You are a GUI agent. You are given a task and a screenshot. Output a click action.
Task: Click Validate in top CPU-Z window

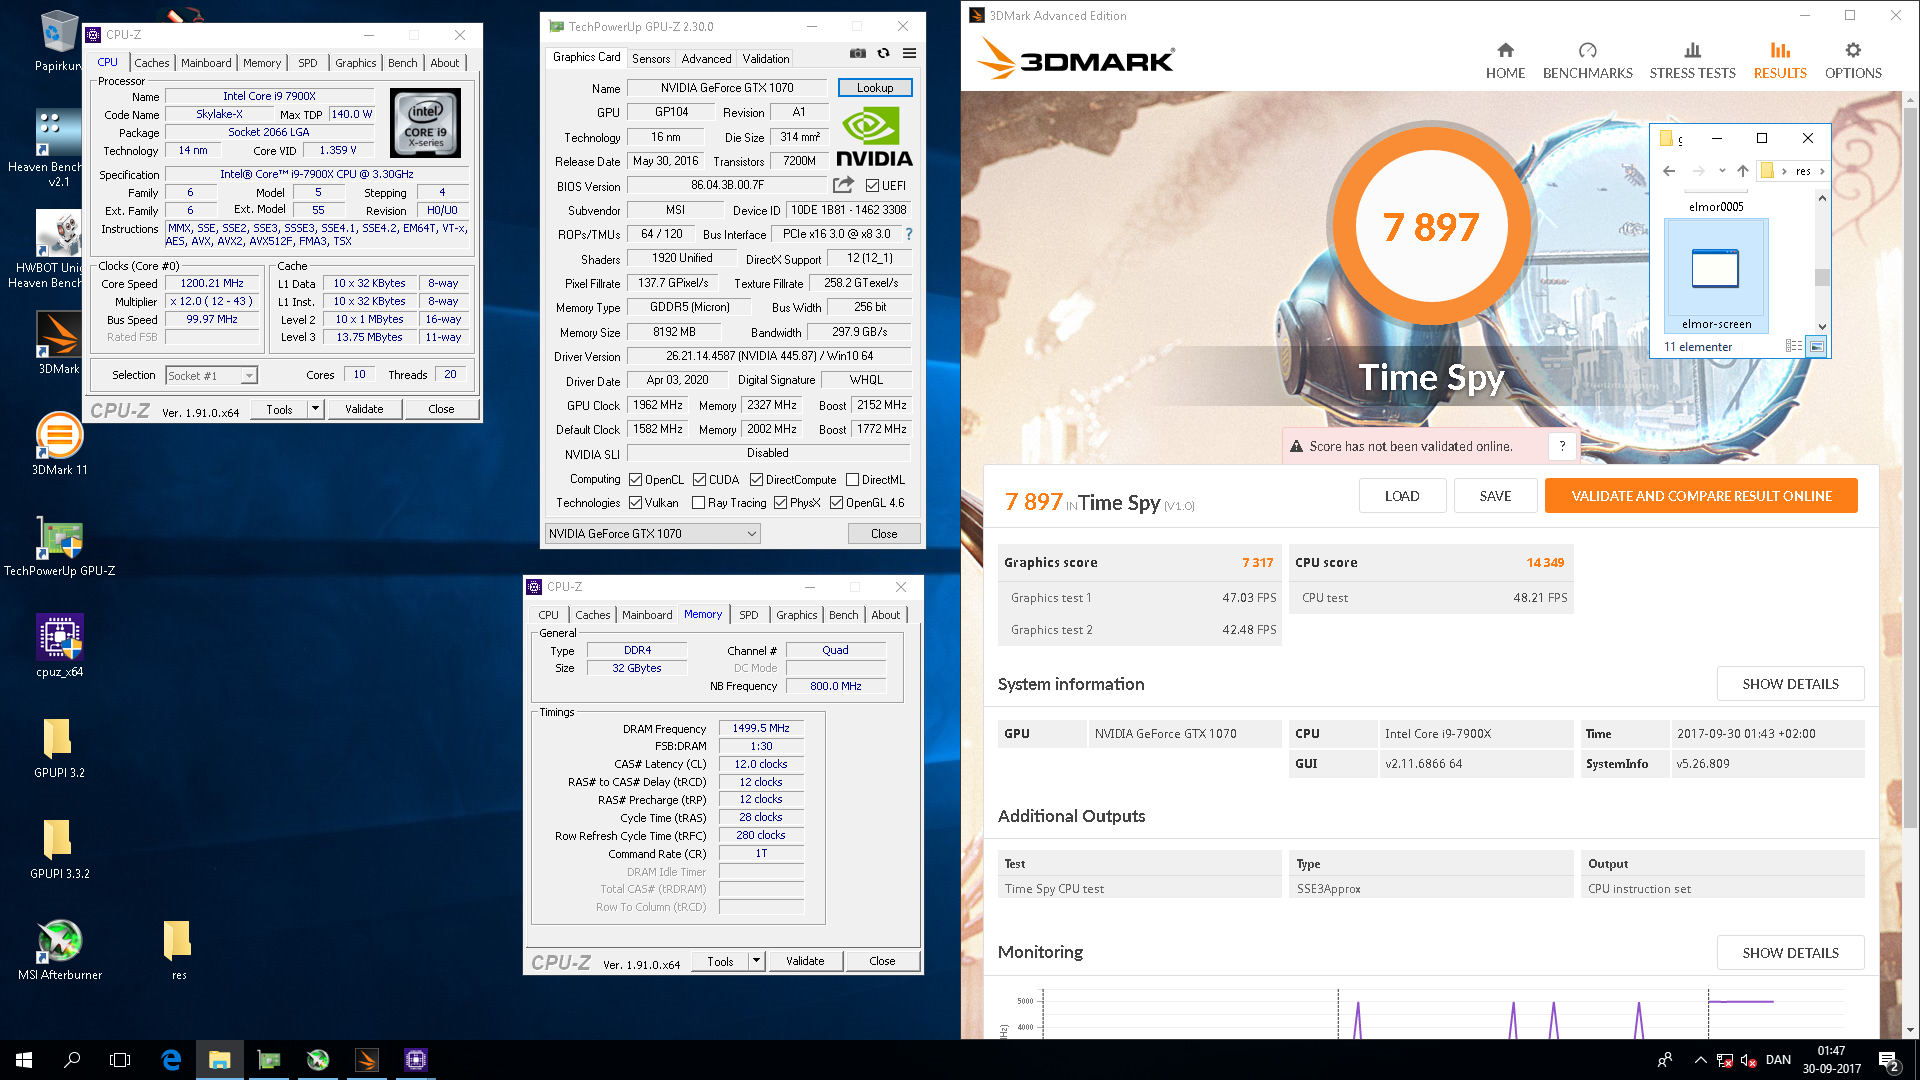(364, 409)
